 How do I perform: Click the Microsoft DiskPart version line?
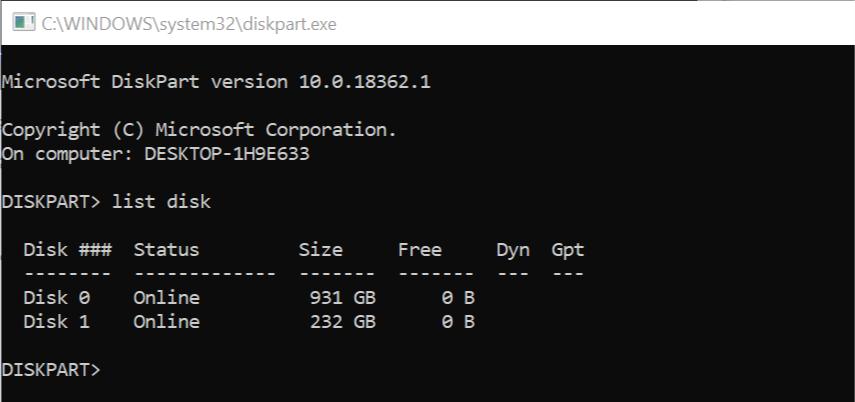click(x=216, y=81)
